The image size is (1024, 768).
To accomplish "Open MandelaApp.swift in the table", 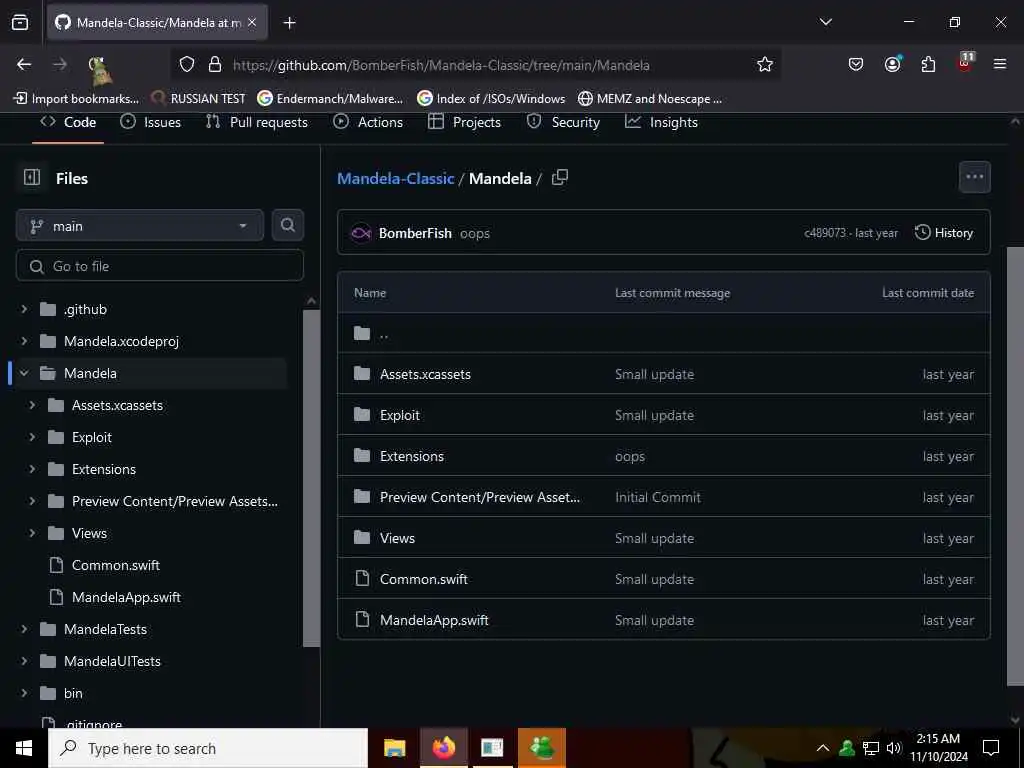I will 434,620.
